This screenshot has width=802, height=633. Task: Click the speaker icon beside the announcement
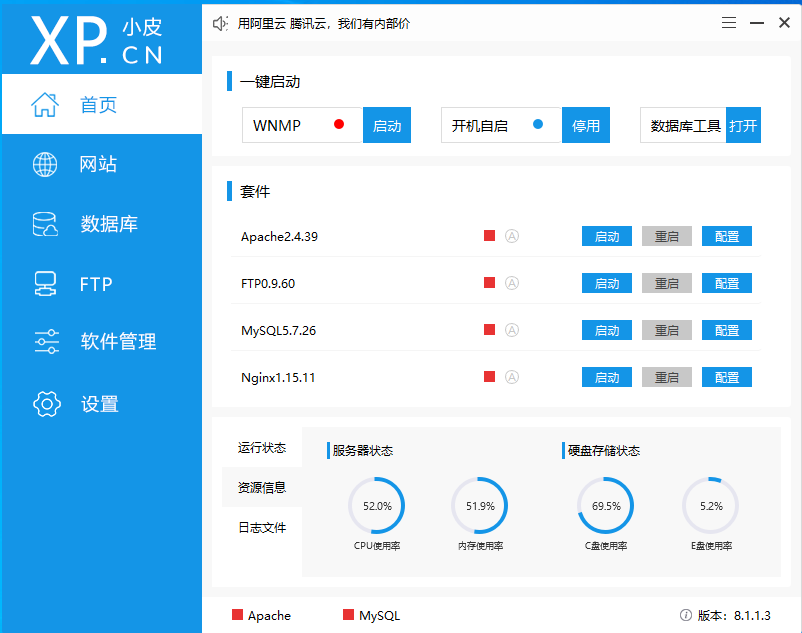click(x=220, y=23)
